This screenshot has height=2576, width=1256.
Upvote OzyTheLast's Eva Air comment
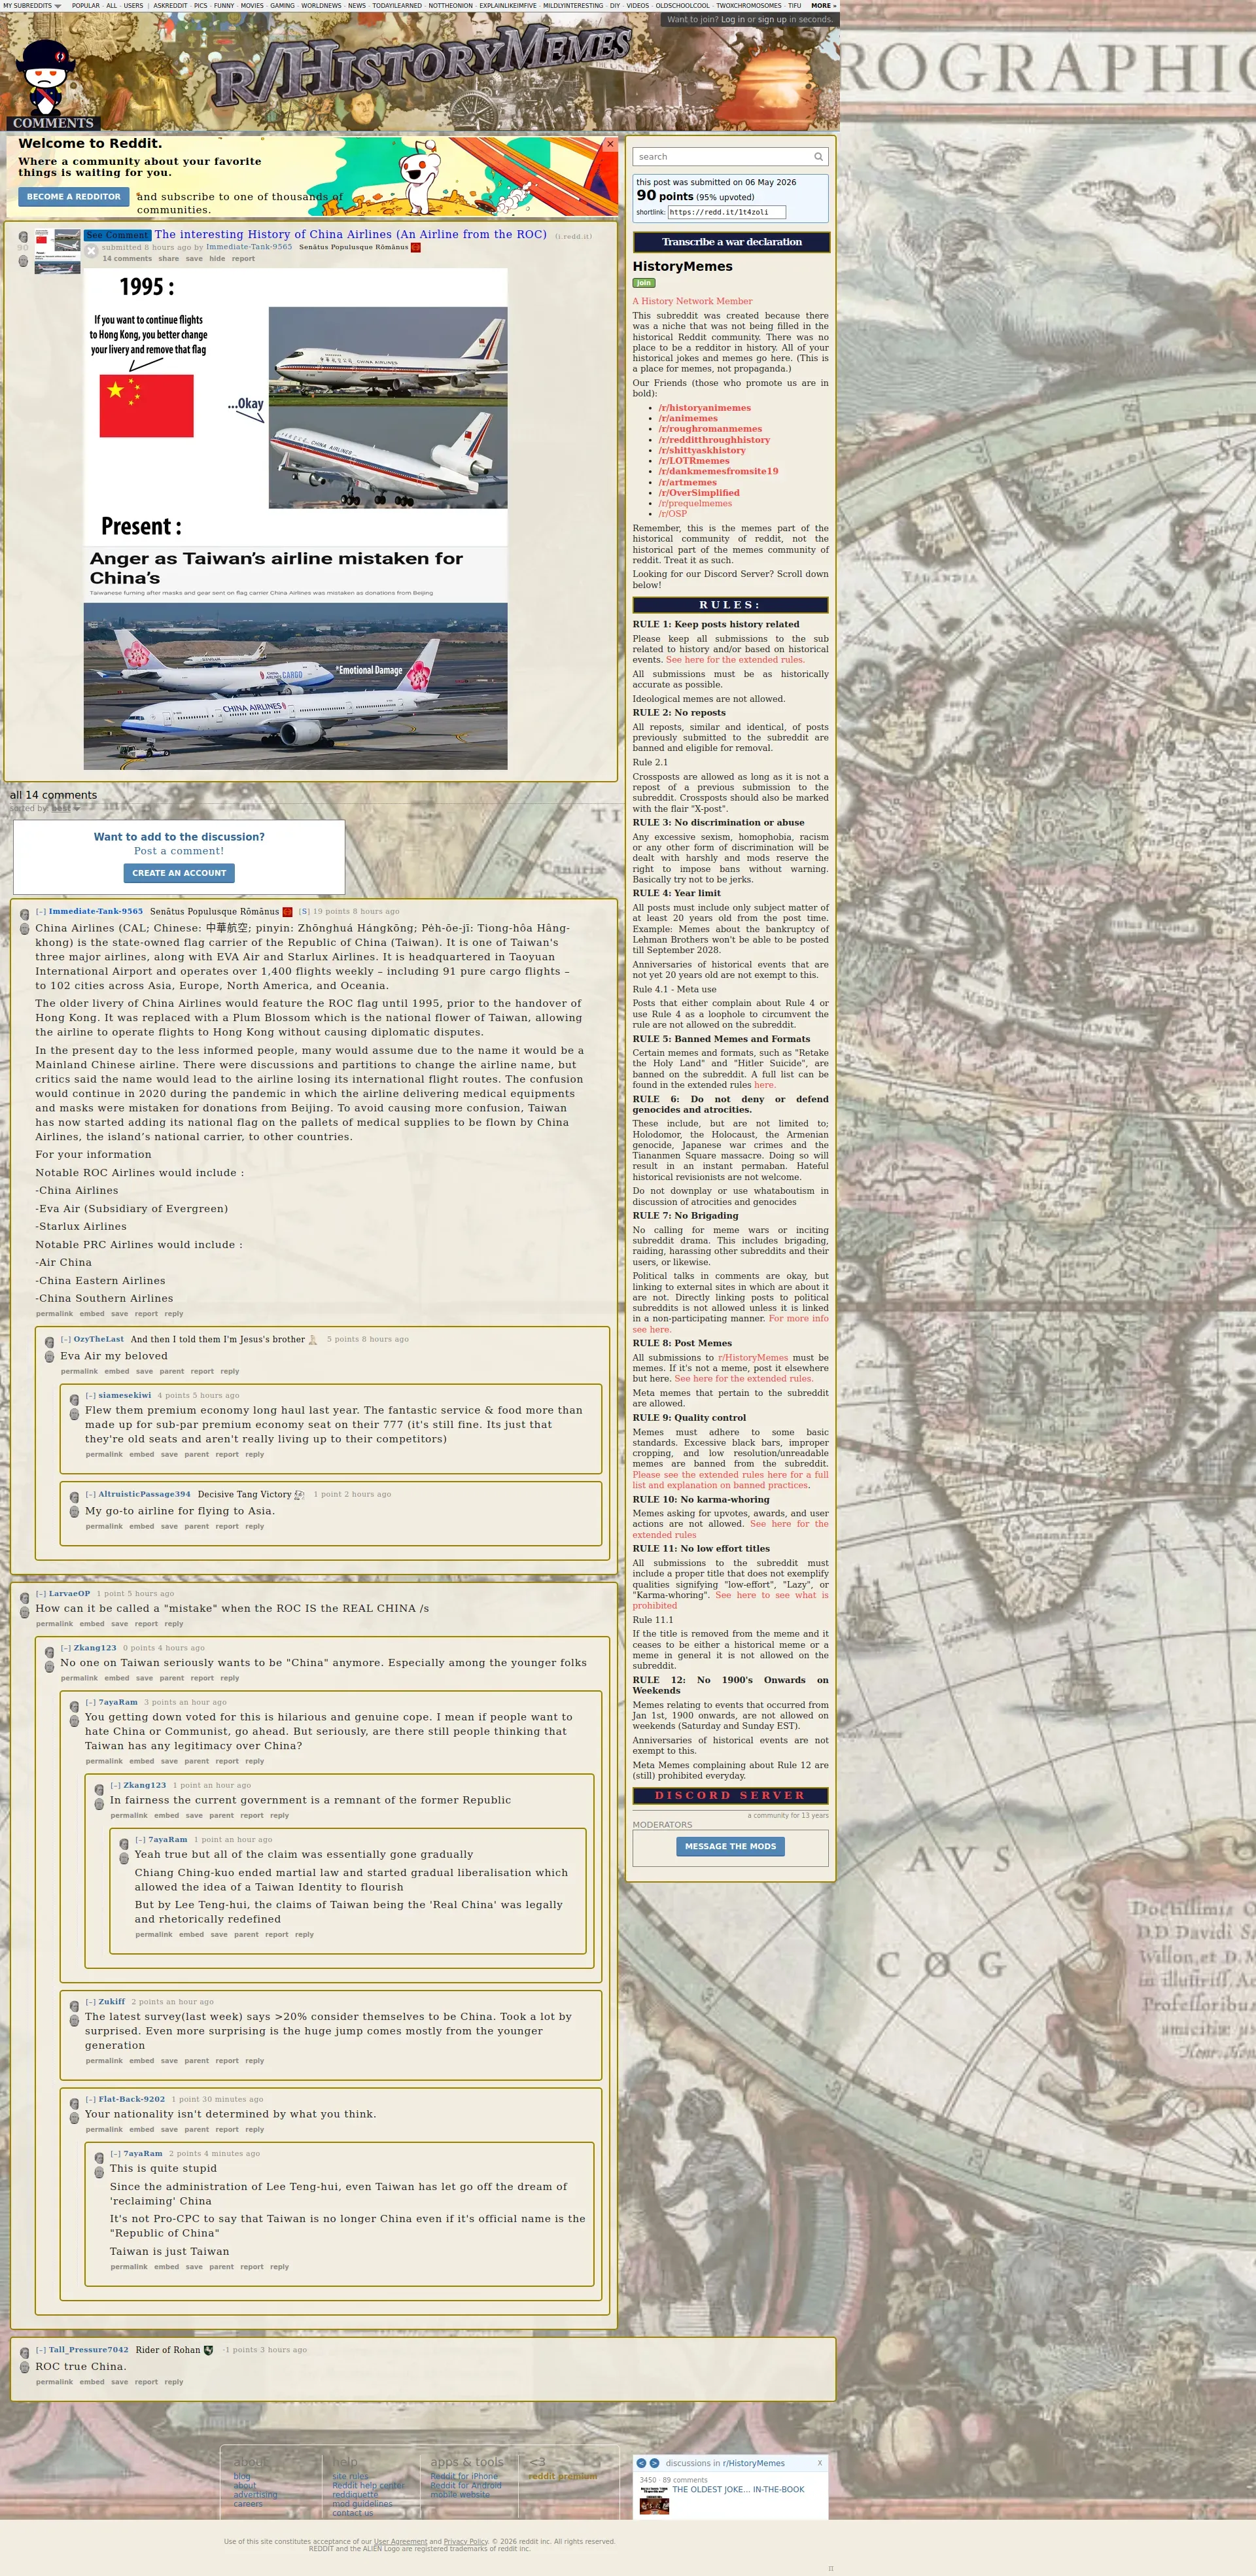[50, 1342]
